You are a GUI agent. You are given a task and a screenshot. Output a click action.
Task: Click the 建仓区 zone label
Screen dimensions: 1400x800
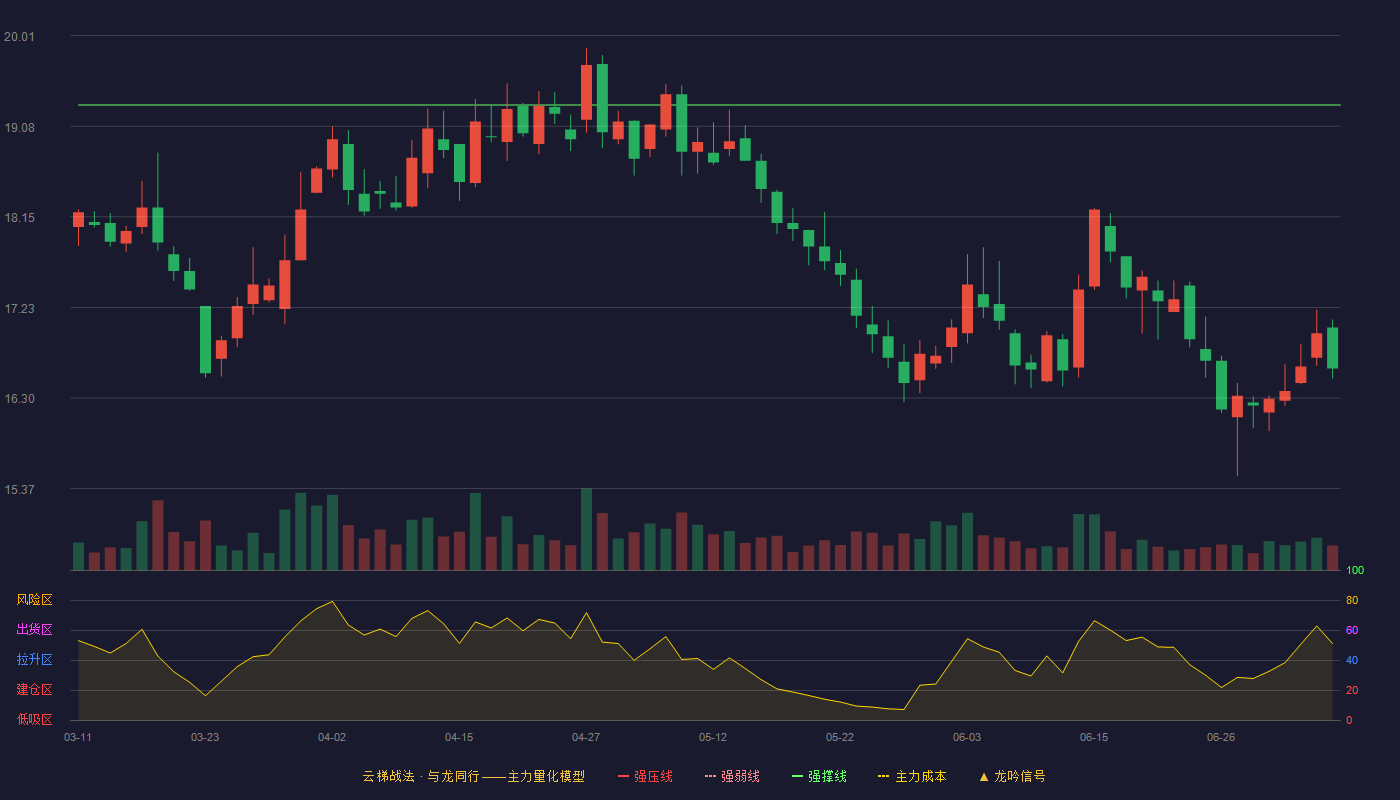click(x=34, y=690)
